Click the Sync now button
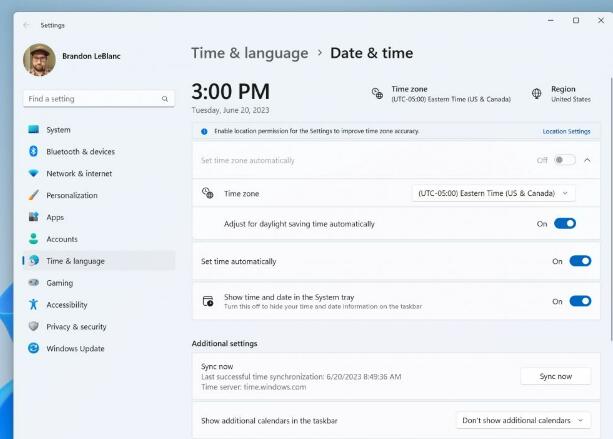 click(x=555, y=376)
